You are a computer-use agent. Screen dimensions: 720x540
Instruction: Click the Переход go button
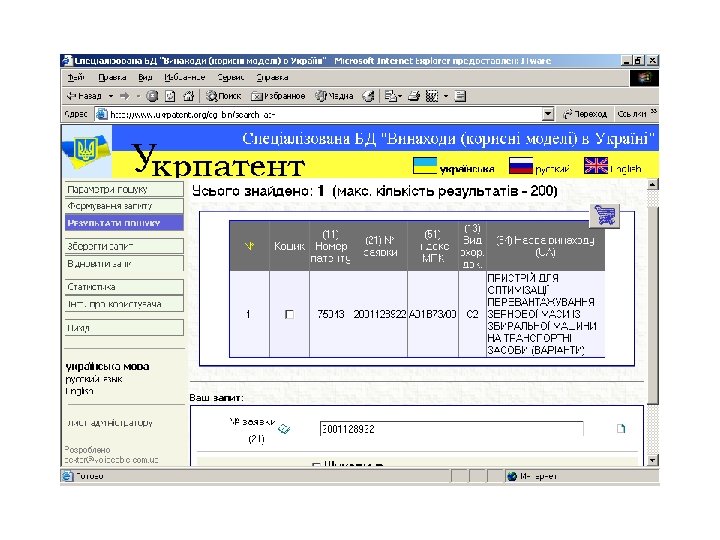point(585,114)
